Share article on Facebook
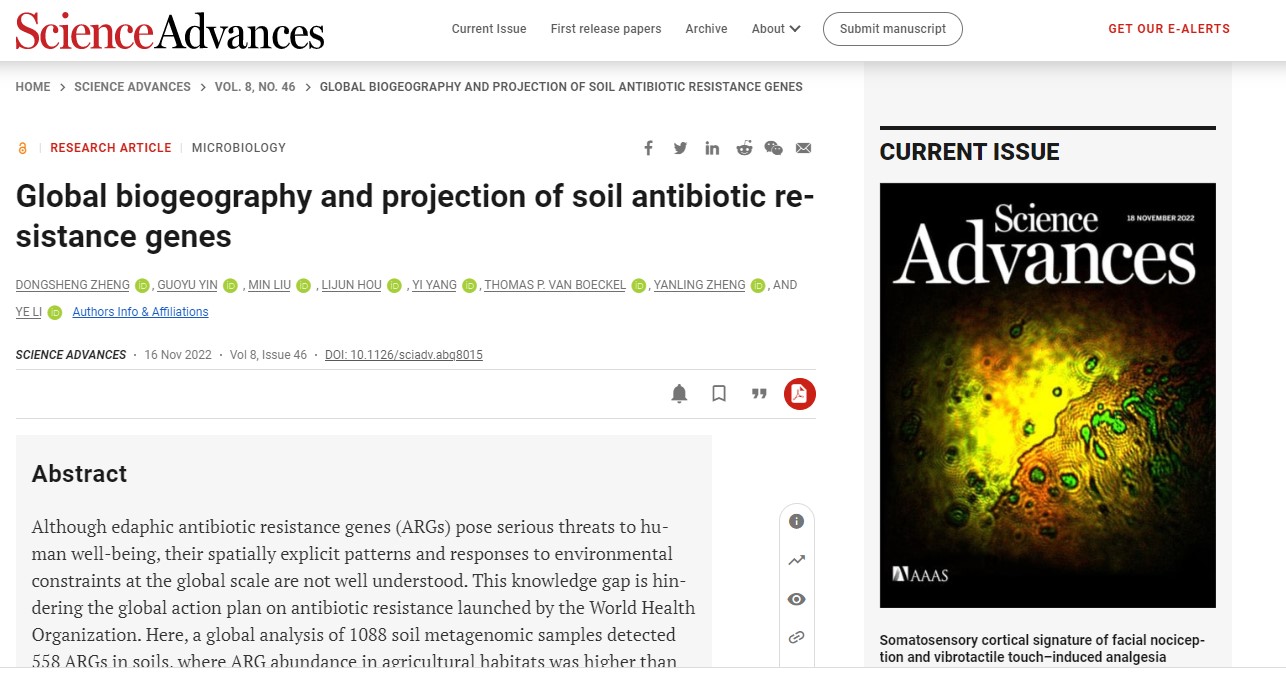1286x674 pixels. pyautogui.click(x=648, y=148)
